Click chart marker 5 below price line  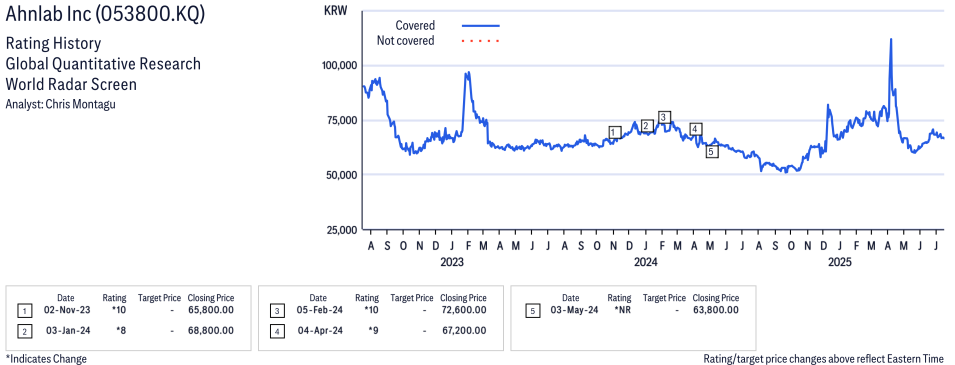coord(712,152)
